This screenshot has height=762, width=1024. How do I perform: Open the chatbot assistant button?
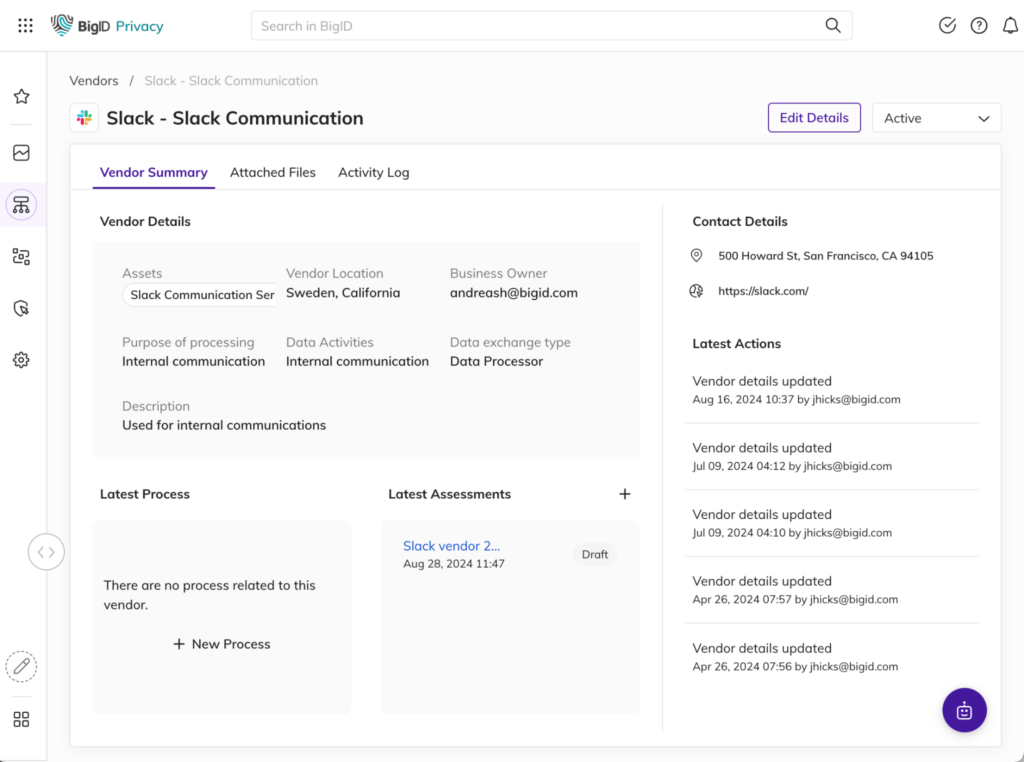click(964, 711)
